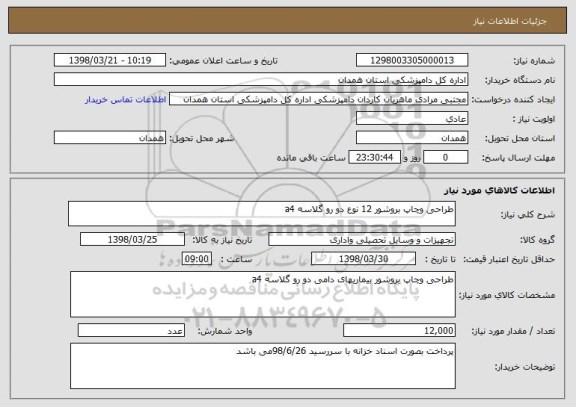Click the label شماره نیاز
Screen dimensions: 576x407
click(534, 61)
